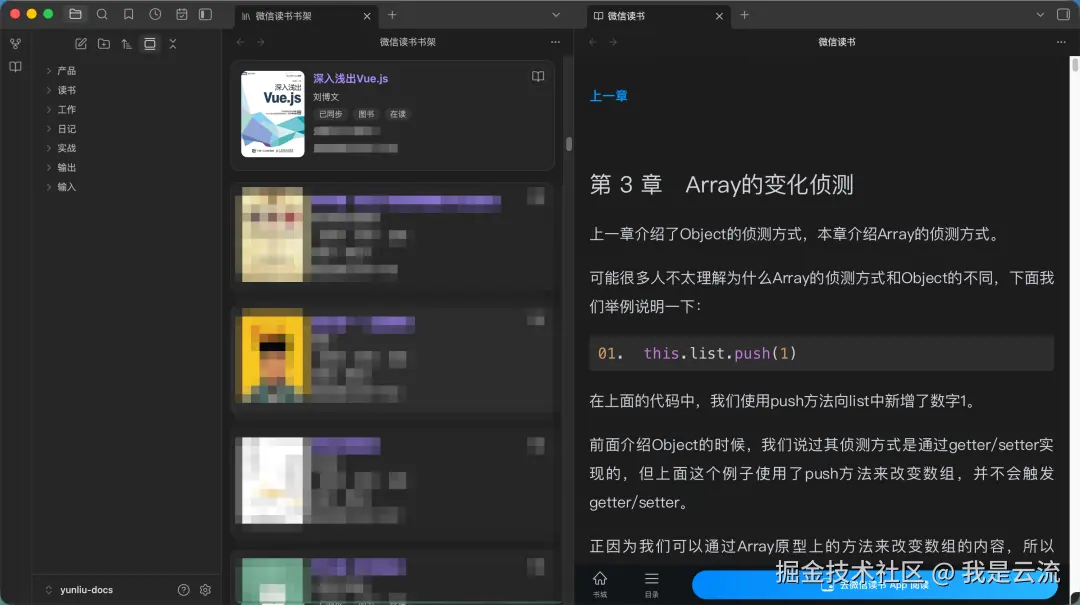Screen dimensions: 1080x605
Task: Open reading icon on 深入浅出Vue.js card
Action: point(538,76)
